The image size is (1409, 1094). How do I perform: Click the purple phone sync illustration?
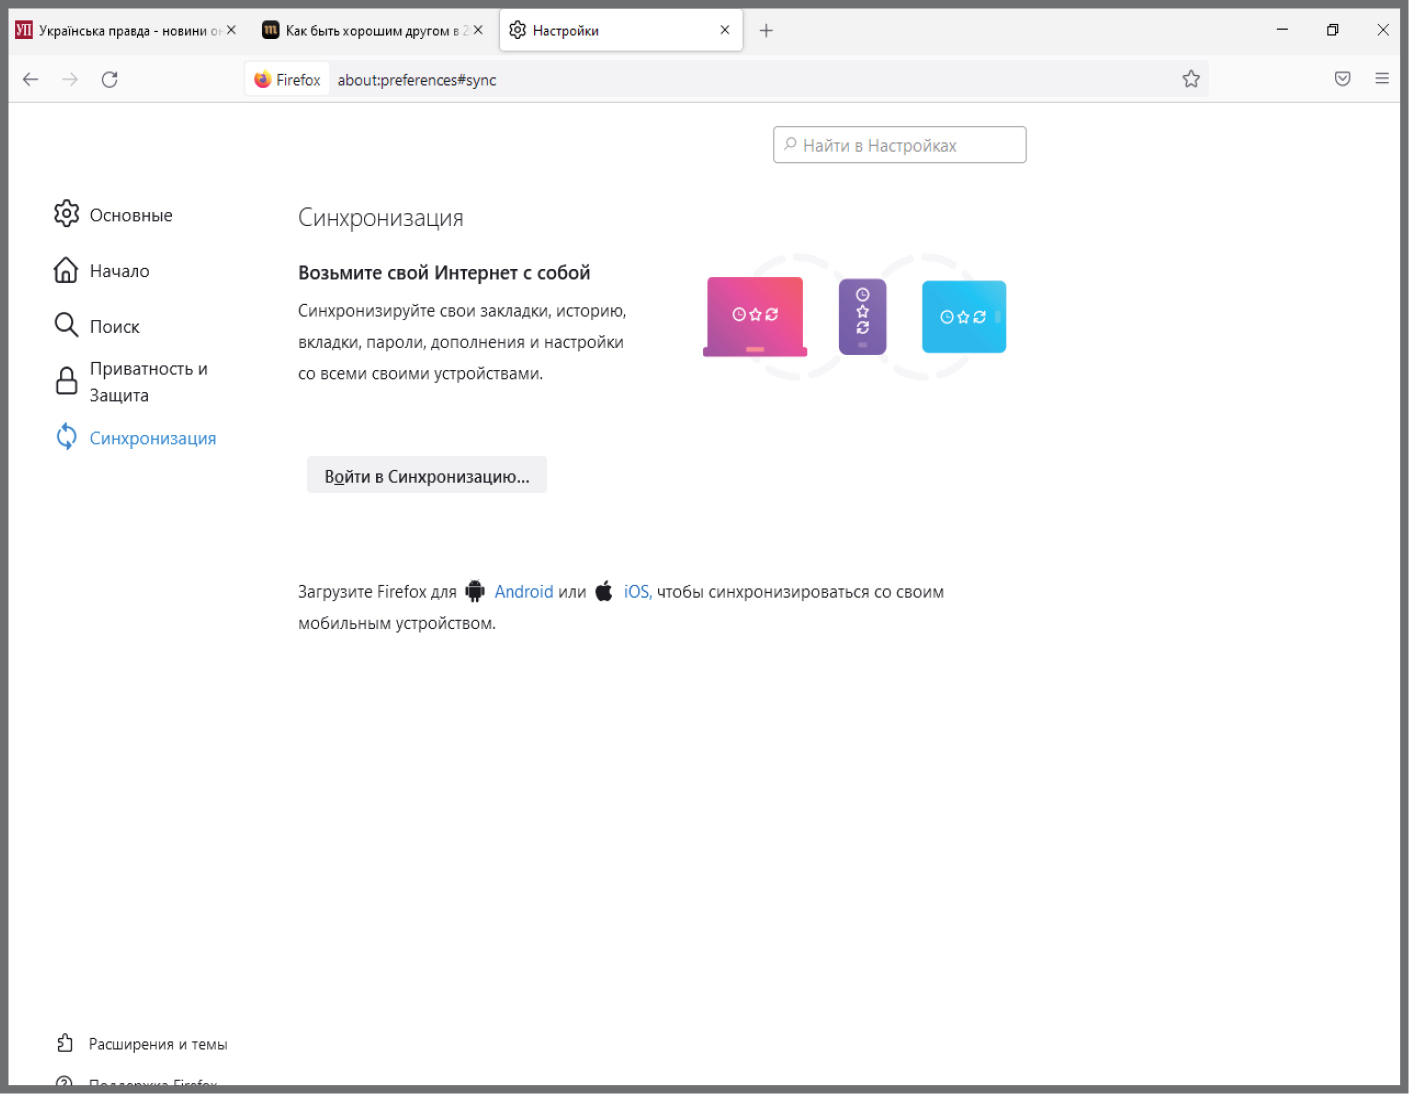click(x=862, y=317)
